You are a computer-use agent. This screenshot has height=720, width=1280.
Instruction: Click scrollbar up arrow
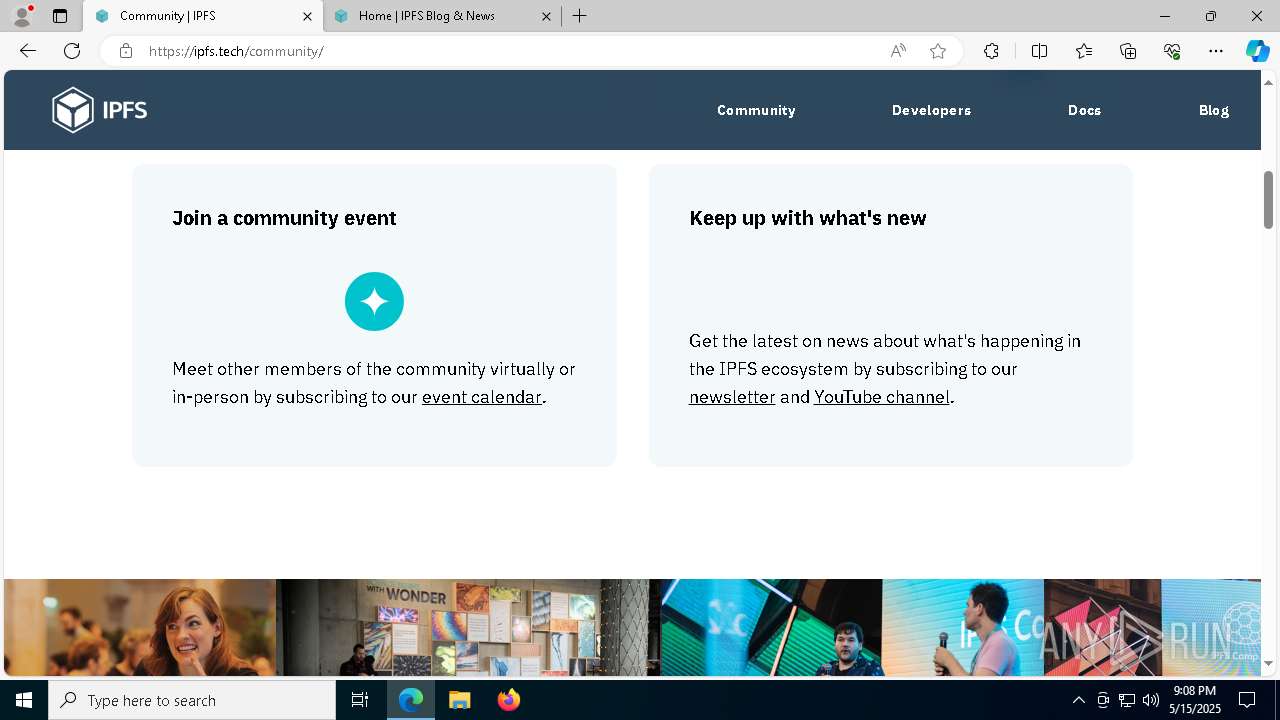[1268, 81]
